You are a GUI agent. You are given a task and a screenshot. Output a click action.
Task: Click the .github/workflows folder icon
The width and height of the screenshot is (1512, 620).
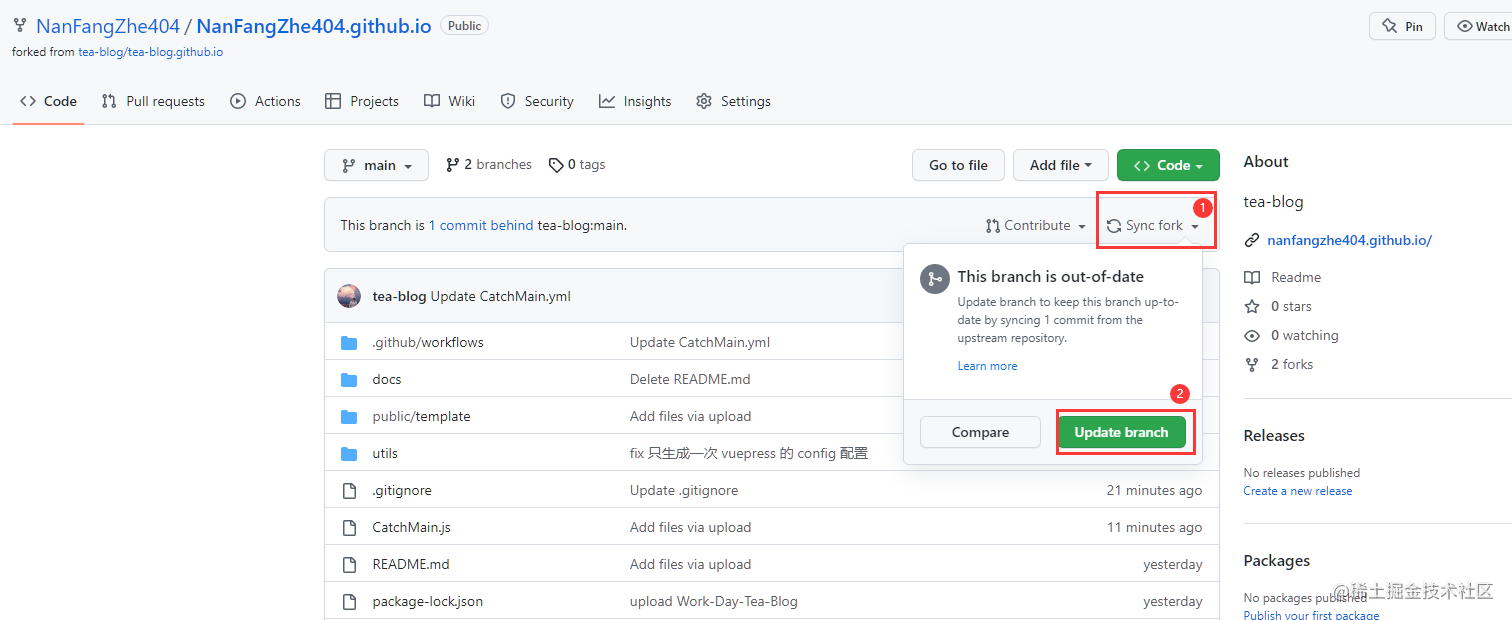[x=349, y=343]
